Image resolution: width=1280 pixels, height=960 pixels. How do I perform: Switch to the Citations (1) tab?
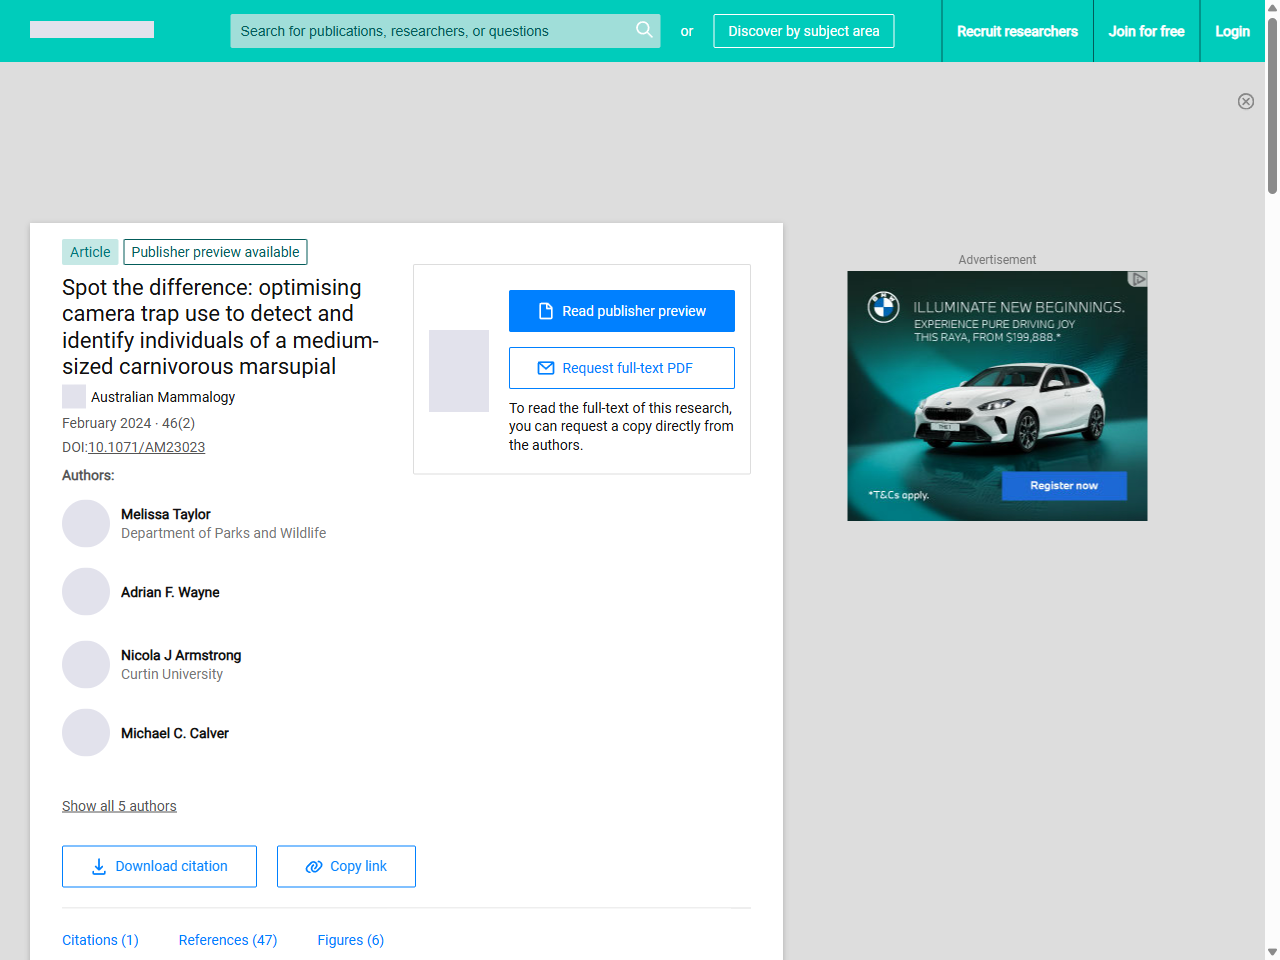[100, 940]
